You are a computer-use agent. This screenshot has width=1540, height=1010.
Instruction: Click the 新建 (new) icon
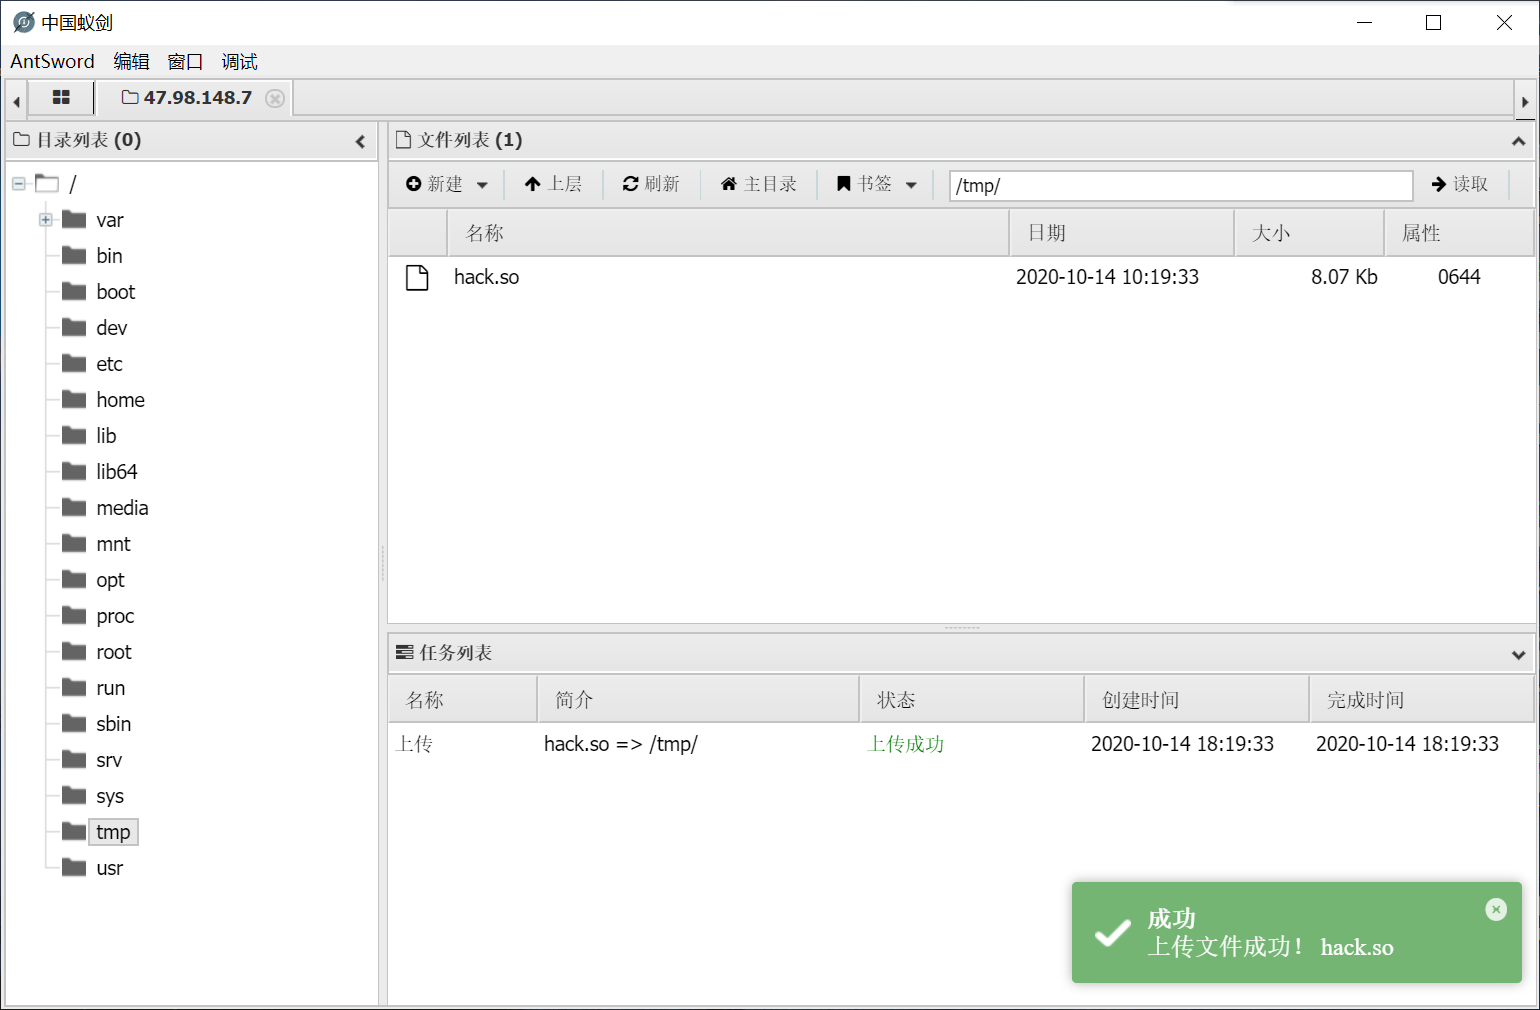413,184
